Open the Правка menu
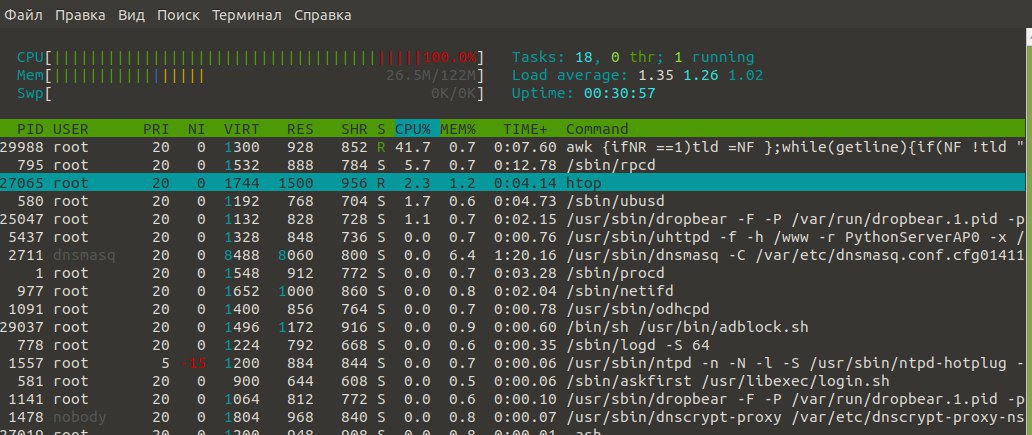The height and width of the screenshot is (435, 1032). coord(80,15)
